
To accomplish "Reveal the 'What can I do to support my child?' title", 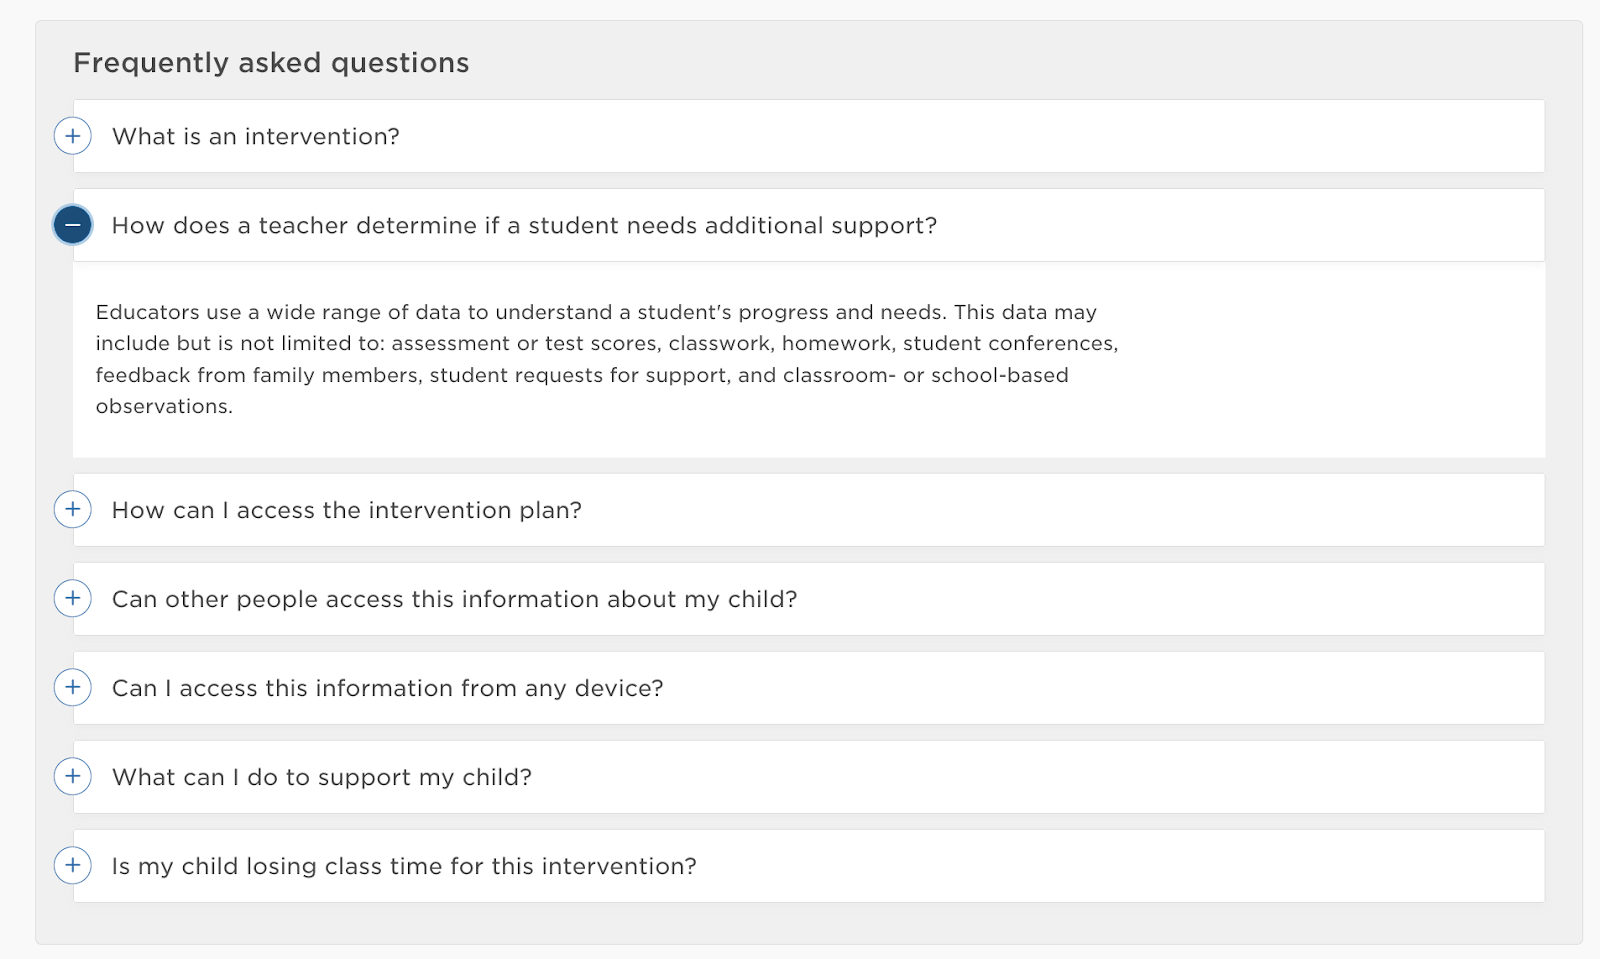I will click(321, 777).
